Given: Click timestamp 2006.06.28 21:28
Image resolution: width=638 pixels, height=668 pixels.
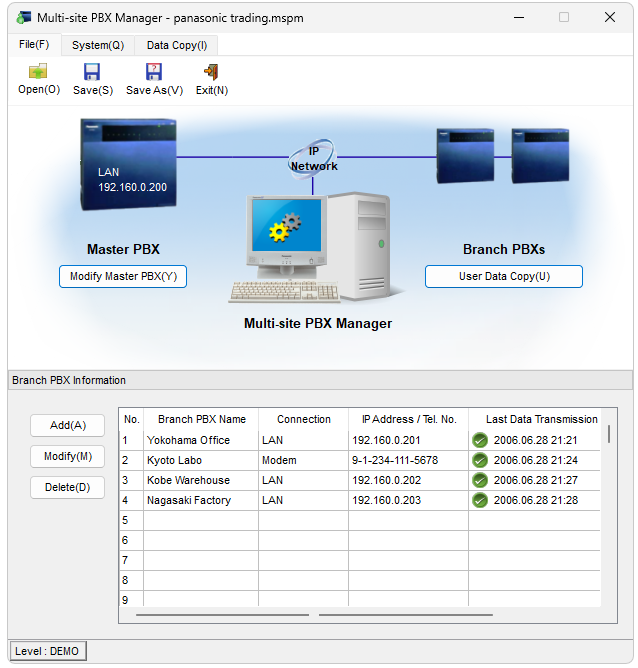Looking at the screenshot, I should [535, 500].
